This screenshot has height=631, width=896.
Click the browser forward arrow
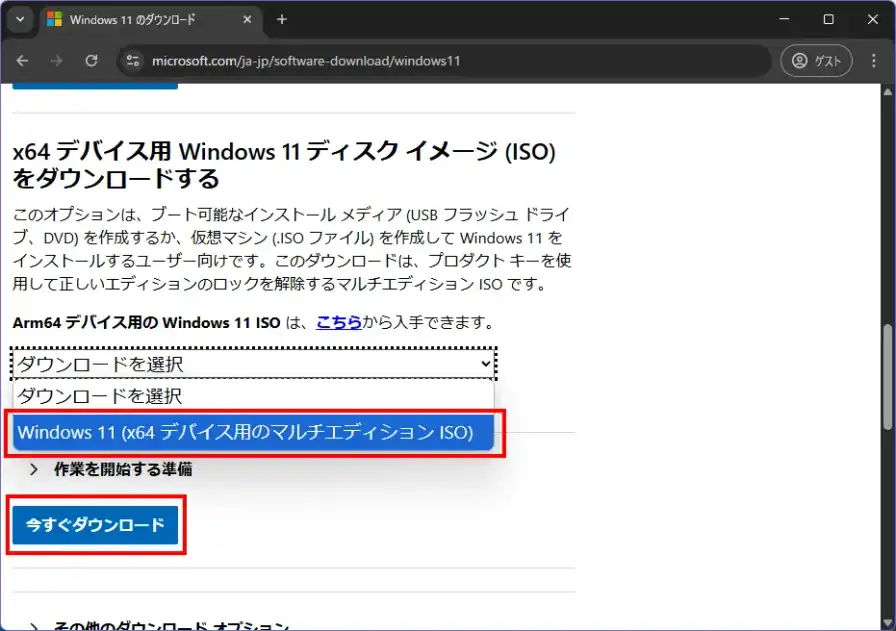pyautogui.click(x=56, y=61)
